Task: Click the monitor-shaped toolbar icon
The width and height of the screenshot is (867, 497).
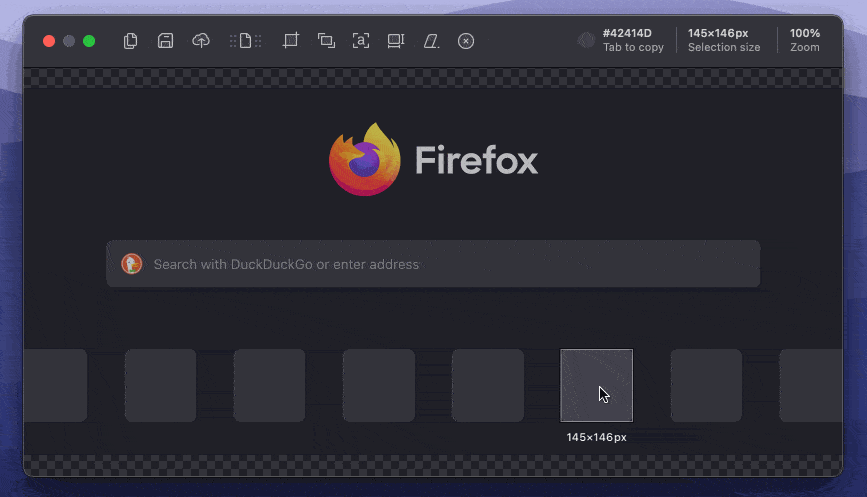Action: click(x=396, y=41)
